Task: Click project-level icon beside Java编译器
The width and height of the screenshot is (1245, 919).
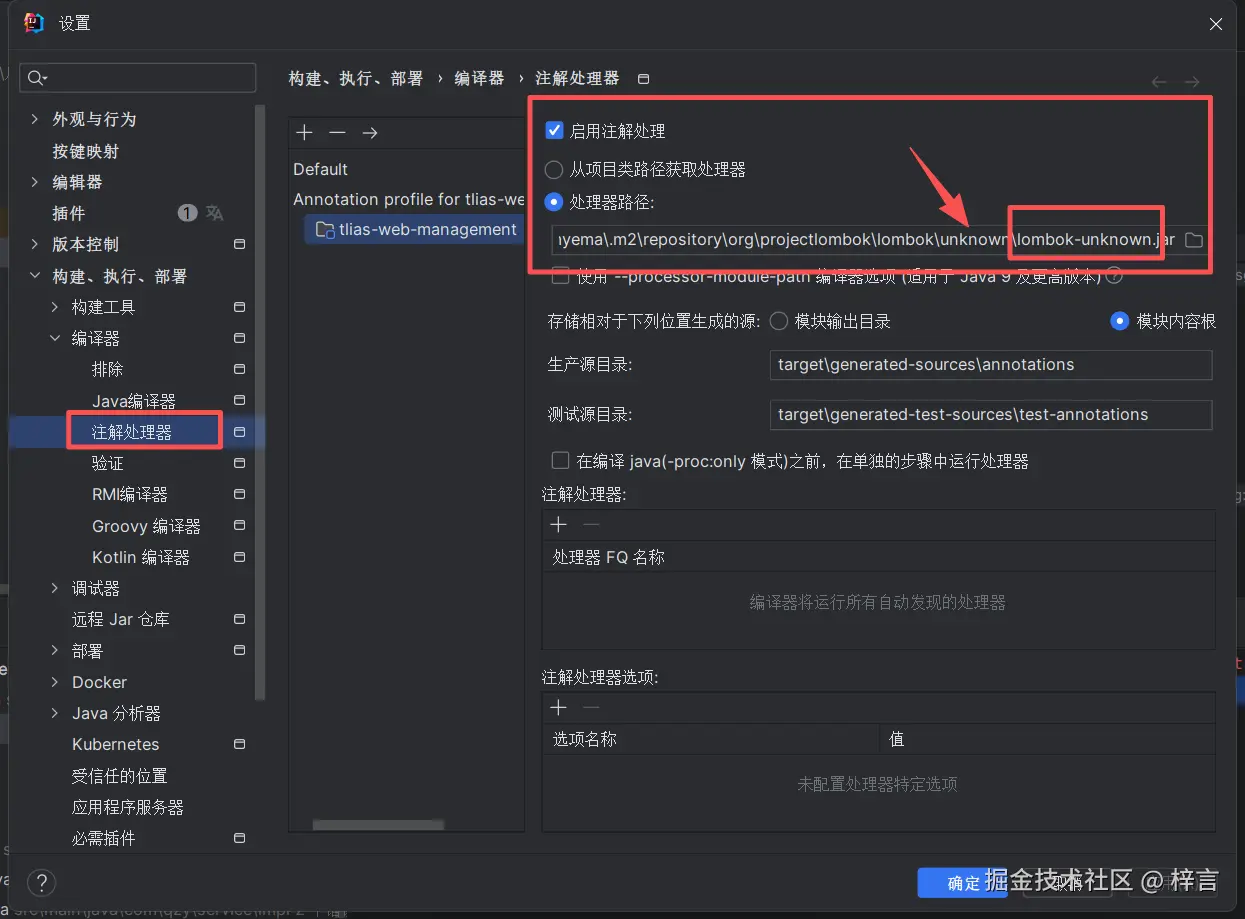Action: pos(239,401)
